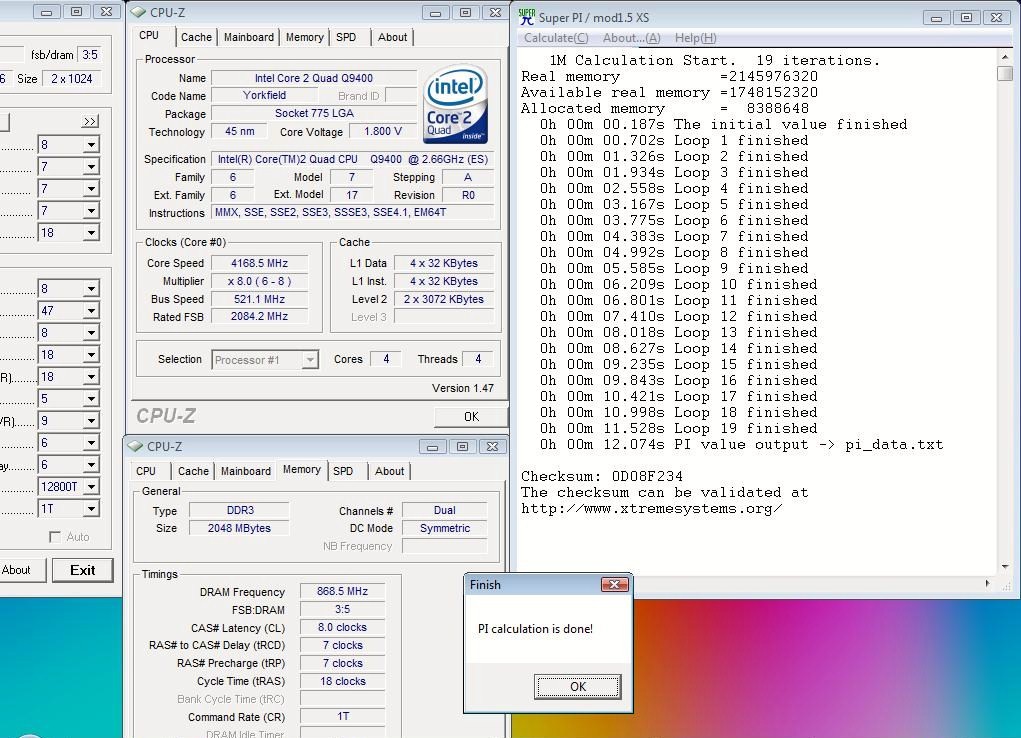1021x738 pixels.
Task: Click the DRAM Frequency 868.5 MHz field
Action: (x=343, y=591)
